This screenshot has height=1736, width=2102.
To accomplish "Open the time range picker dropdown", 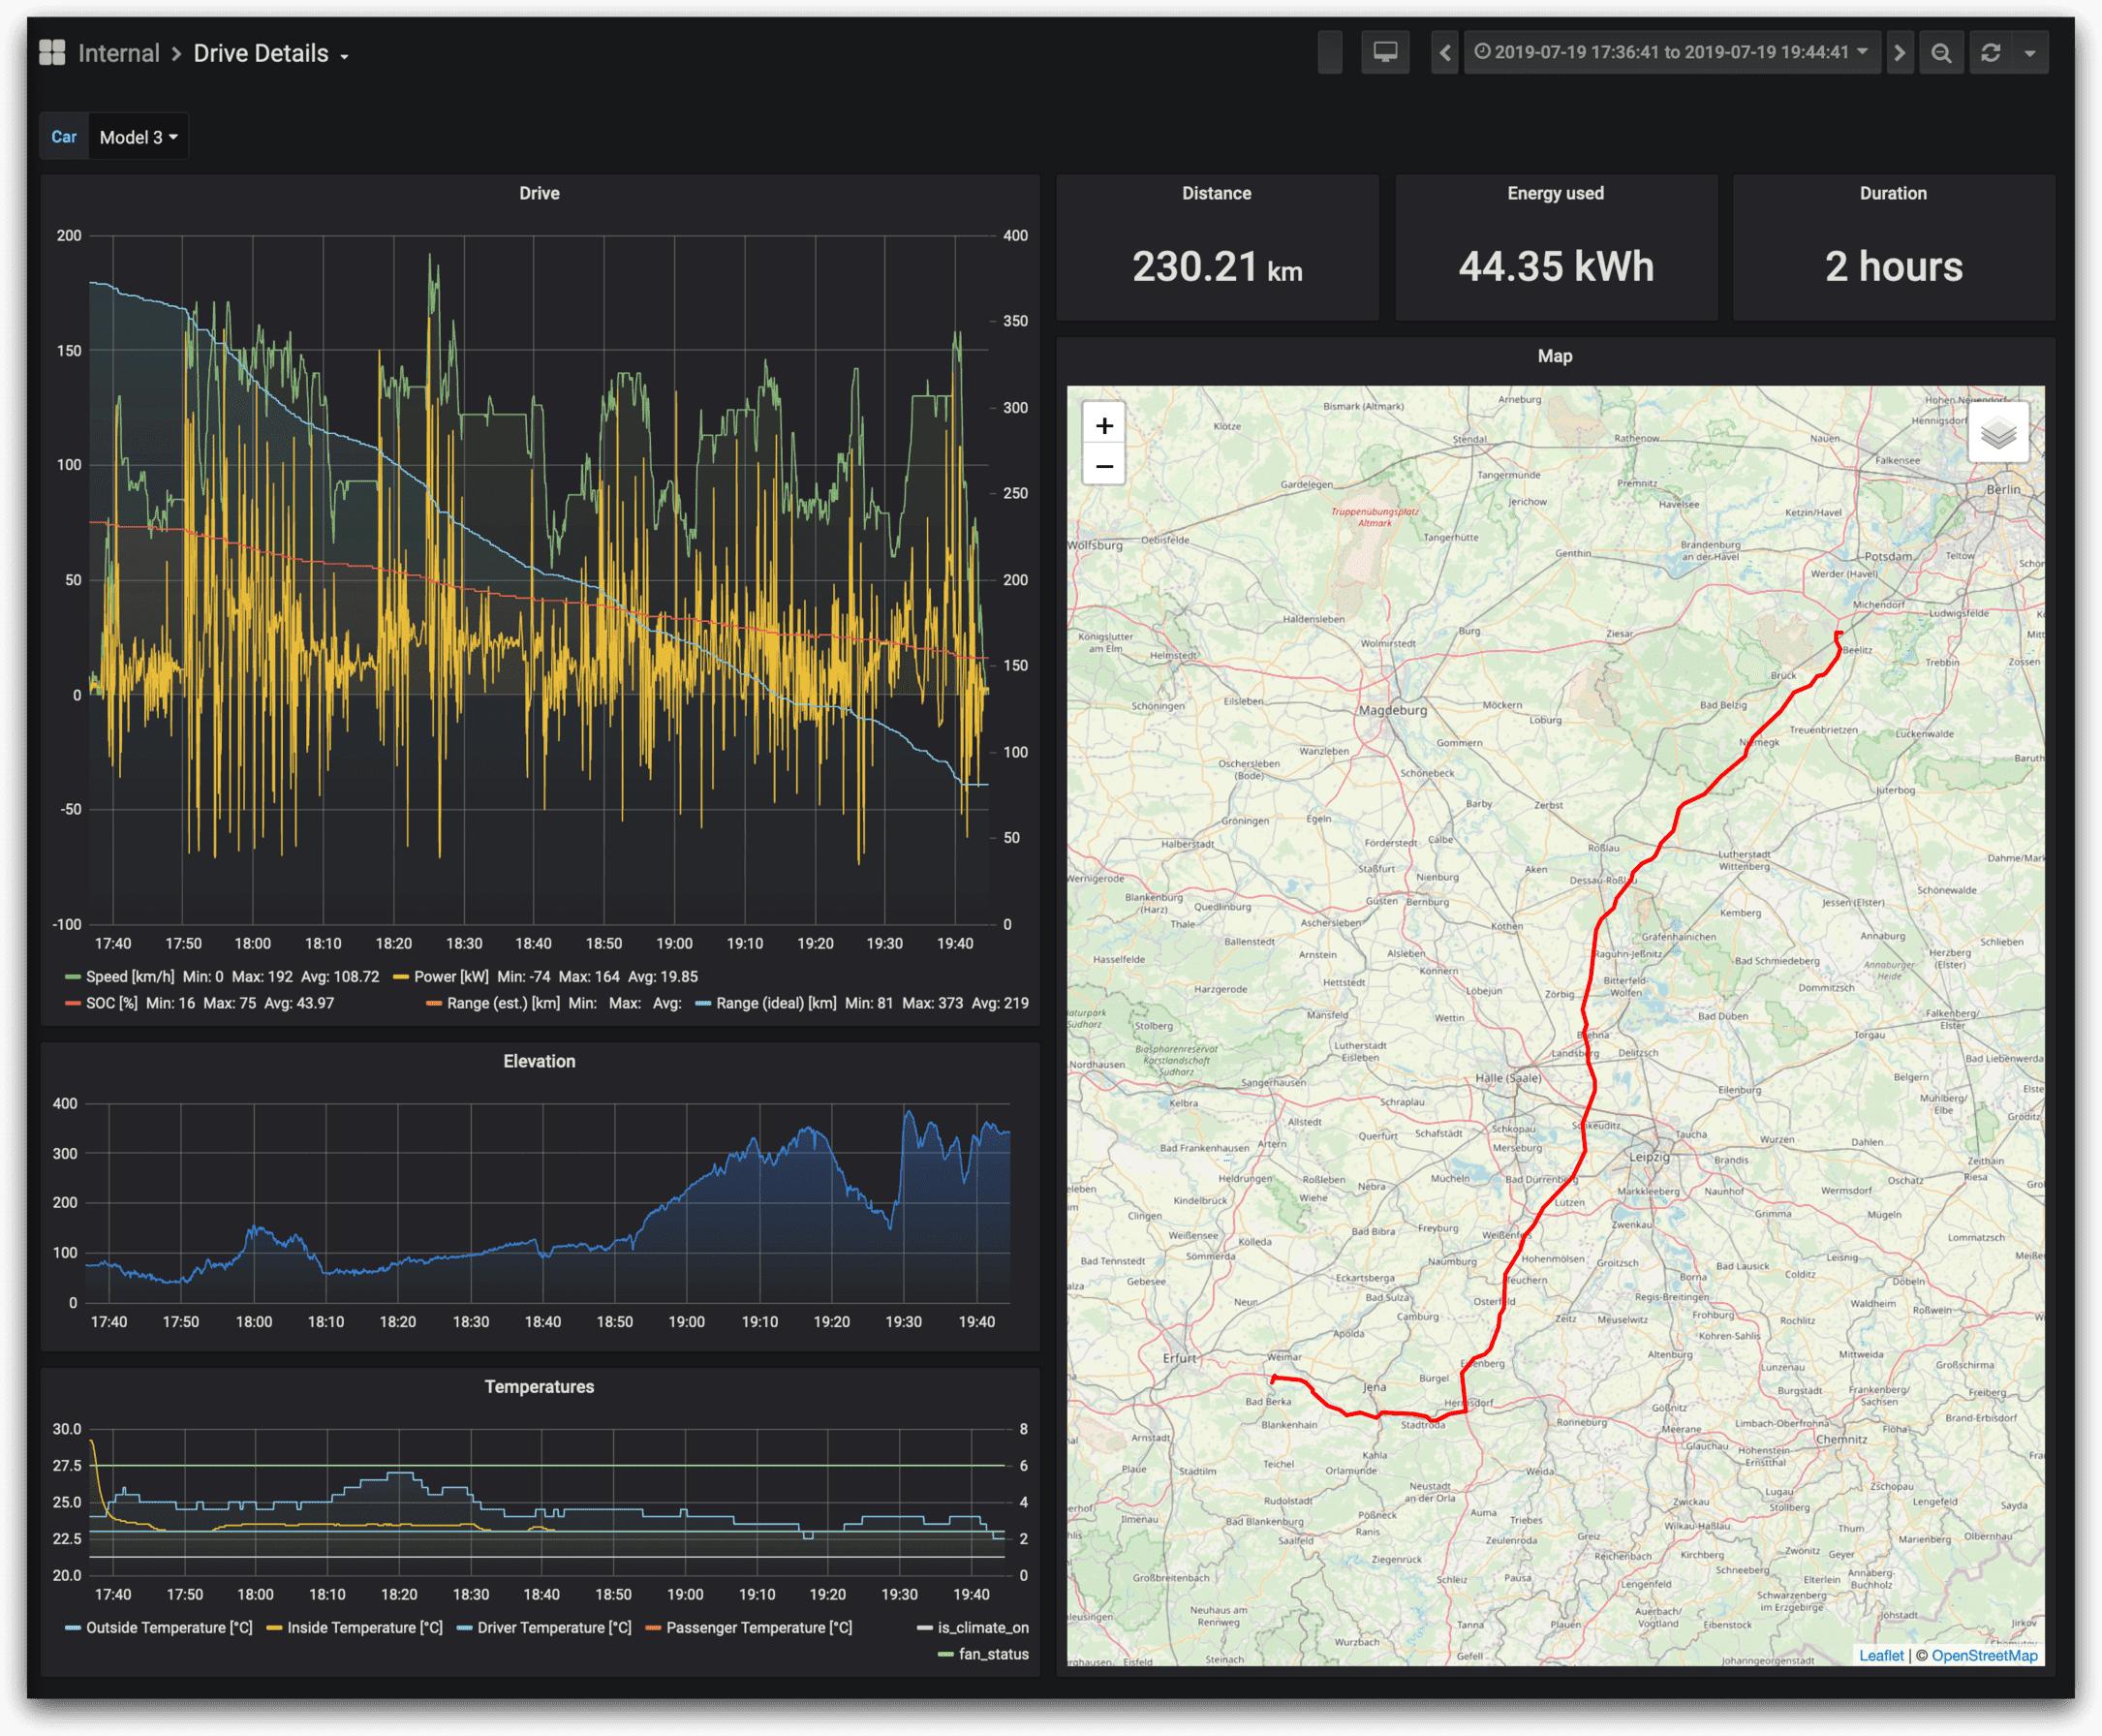I will (1671, 53).
